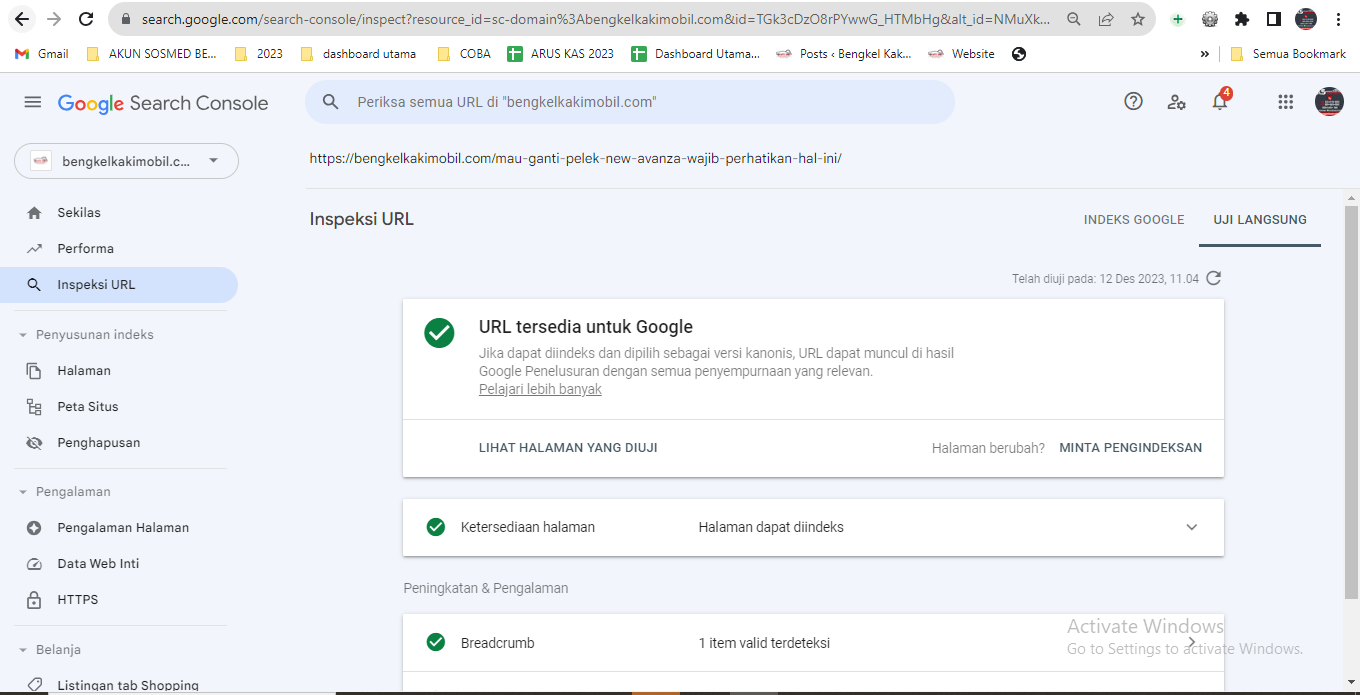The width and height of the screenshot is (1360, 695).
Task: Collapse the Penyusunan indeks section
Action: (23, 335)
